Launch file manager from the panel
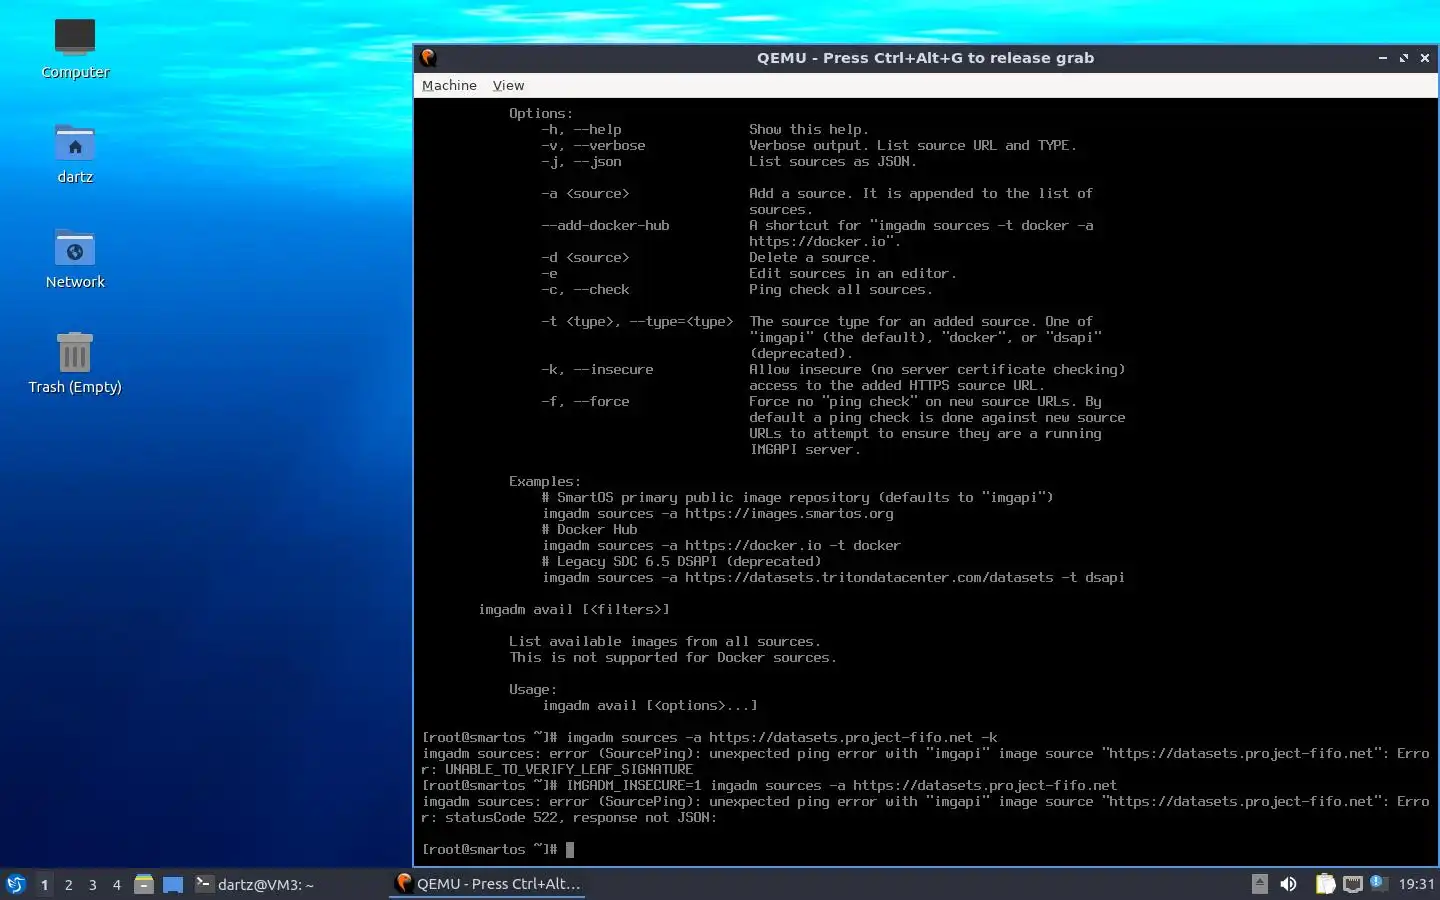 pyautogui.click(x=144, y=884)
